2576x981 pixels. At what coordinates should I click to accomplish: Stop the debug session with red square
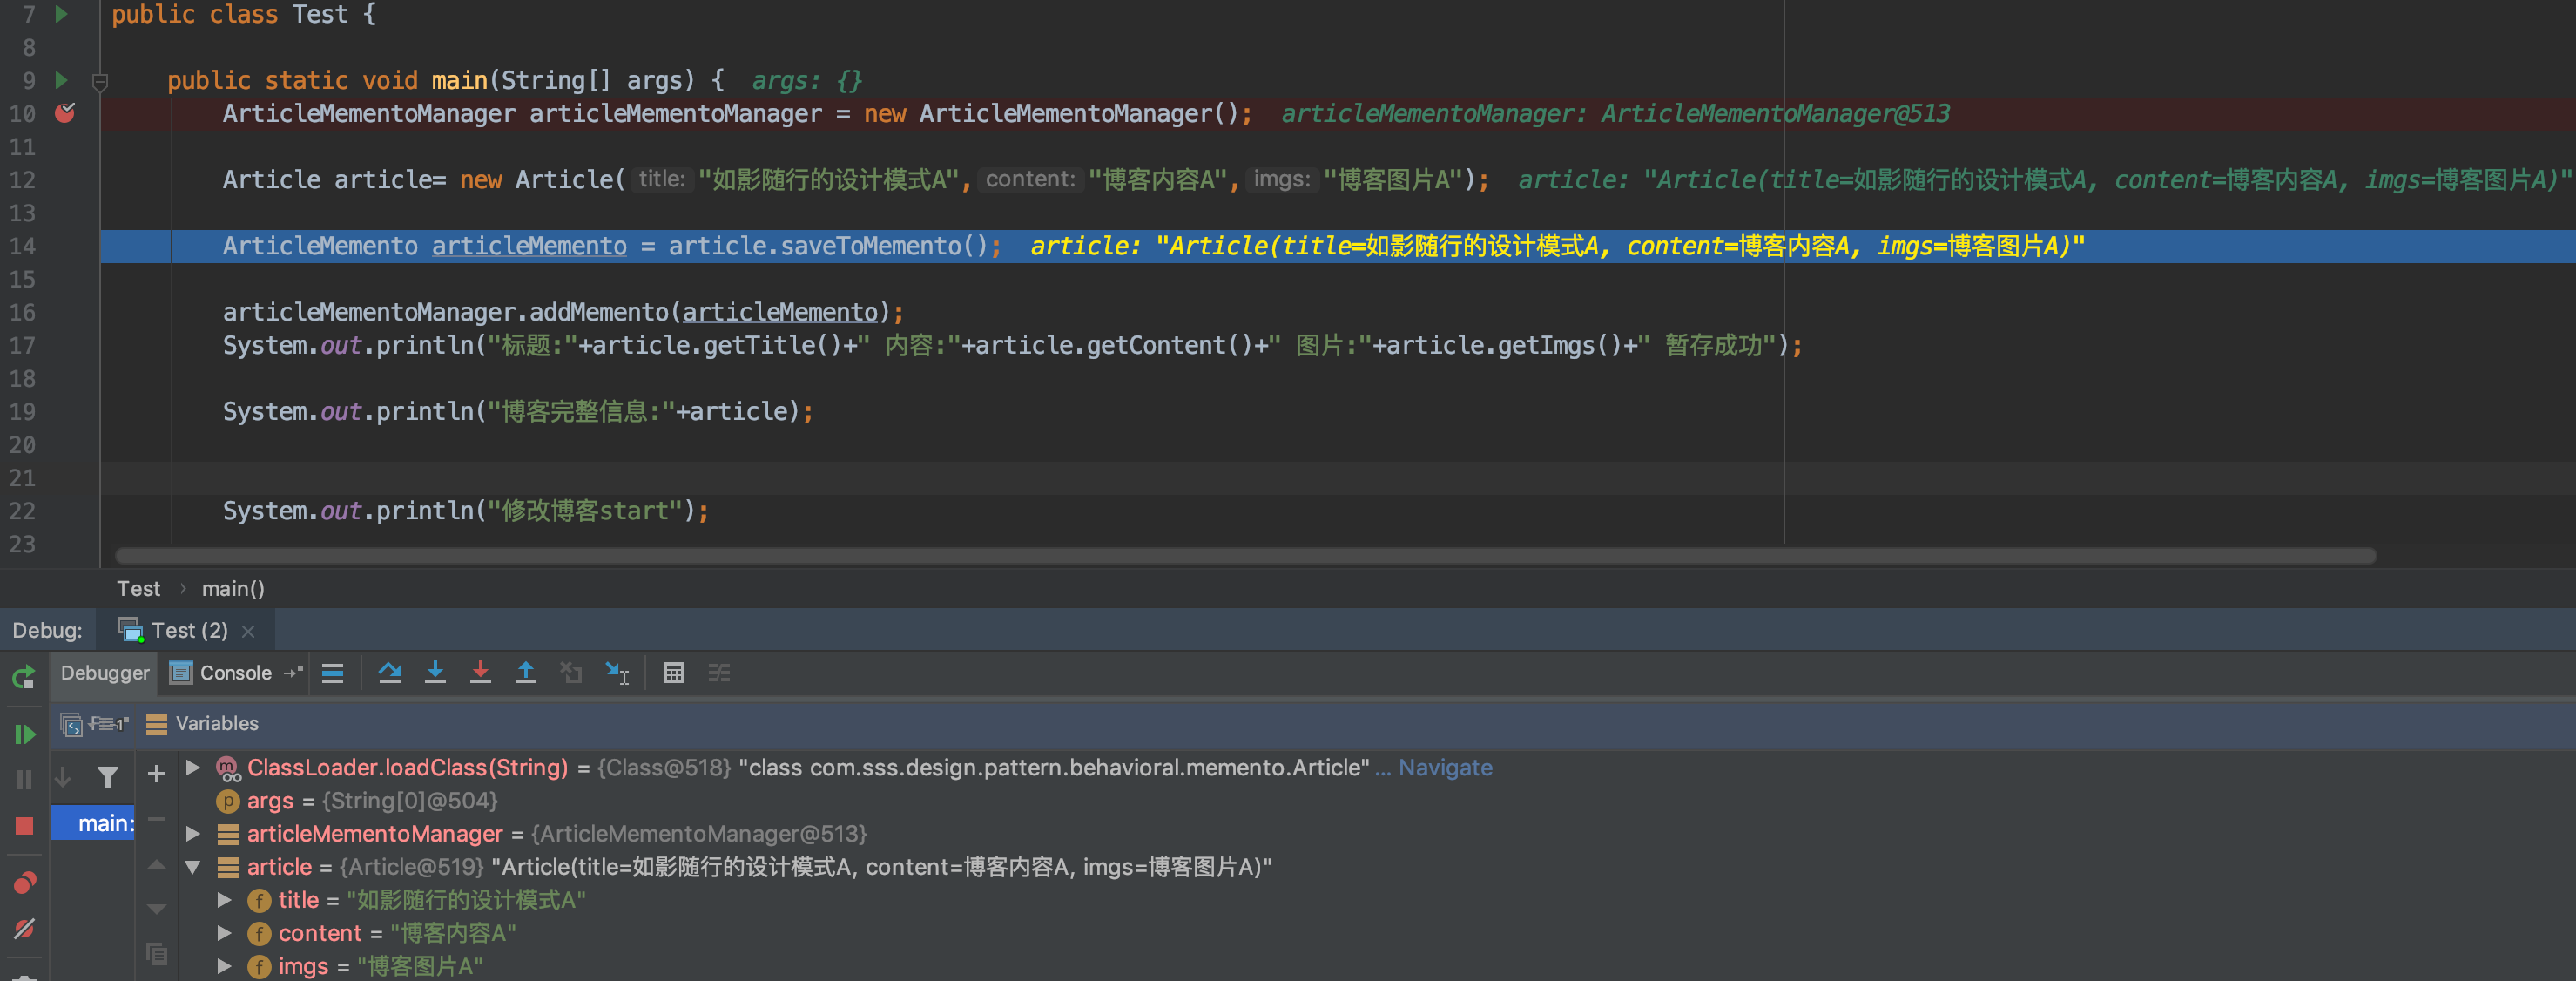25,825
